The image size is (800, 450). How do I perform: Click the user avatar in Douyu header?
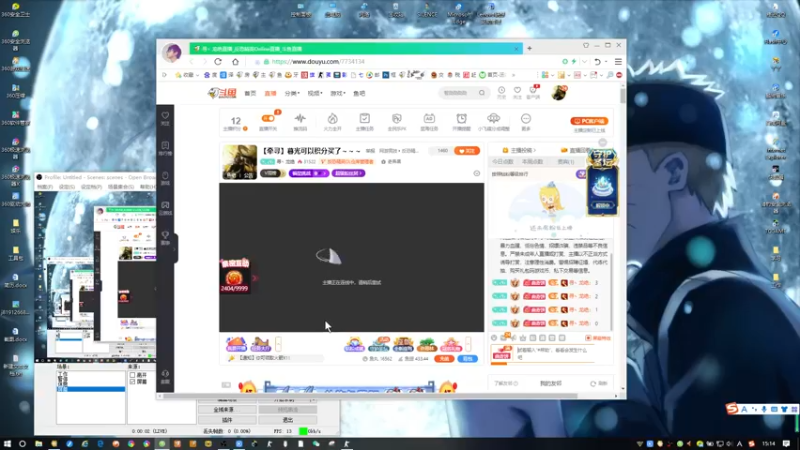(x=559, y=92)
